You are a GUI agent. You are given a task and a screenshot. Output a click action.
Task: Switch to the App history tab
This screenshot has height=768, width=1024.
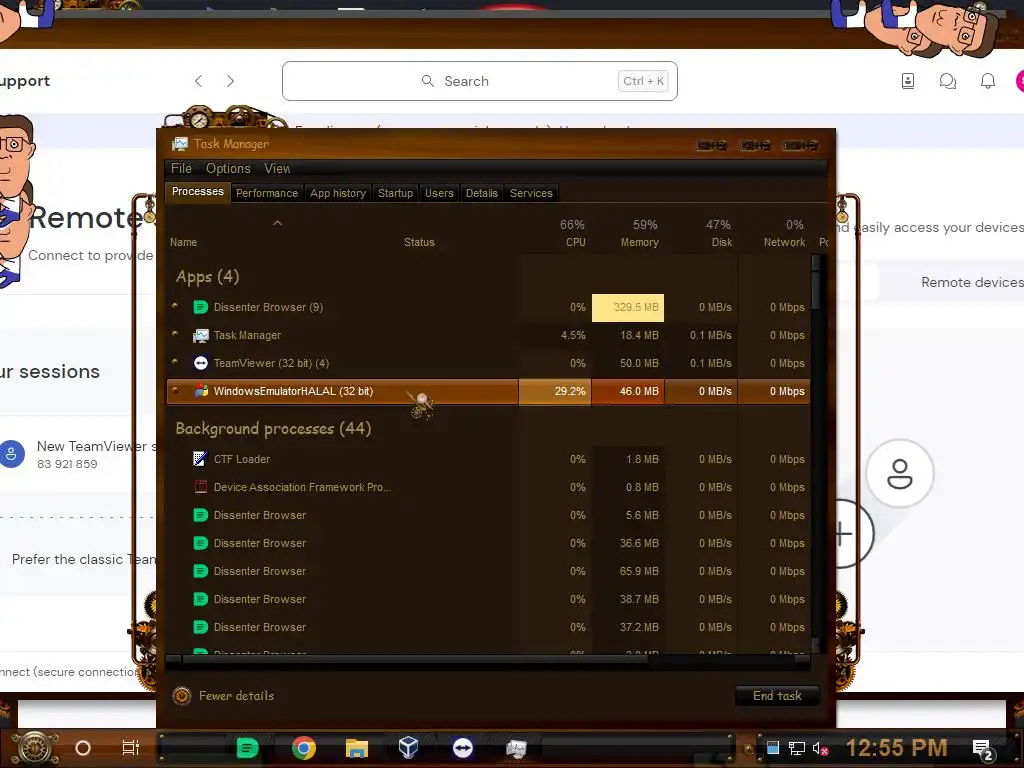pyautogui.click(x=338, y=193)
